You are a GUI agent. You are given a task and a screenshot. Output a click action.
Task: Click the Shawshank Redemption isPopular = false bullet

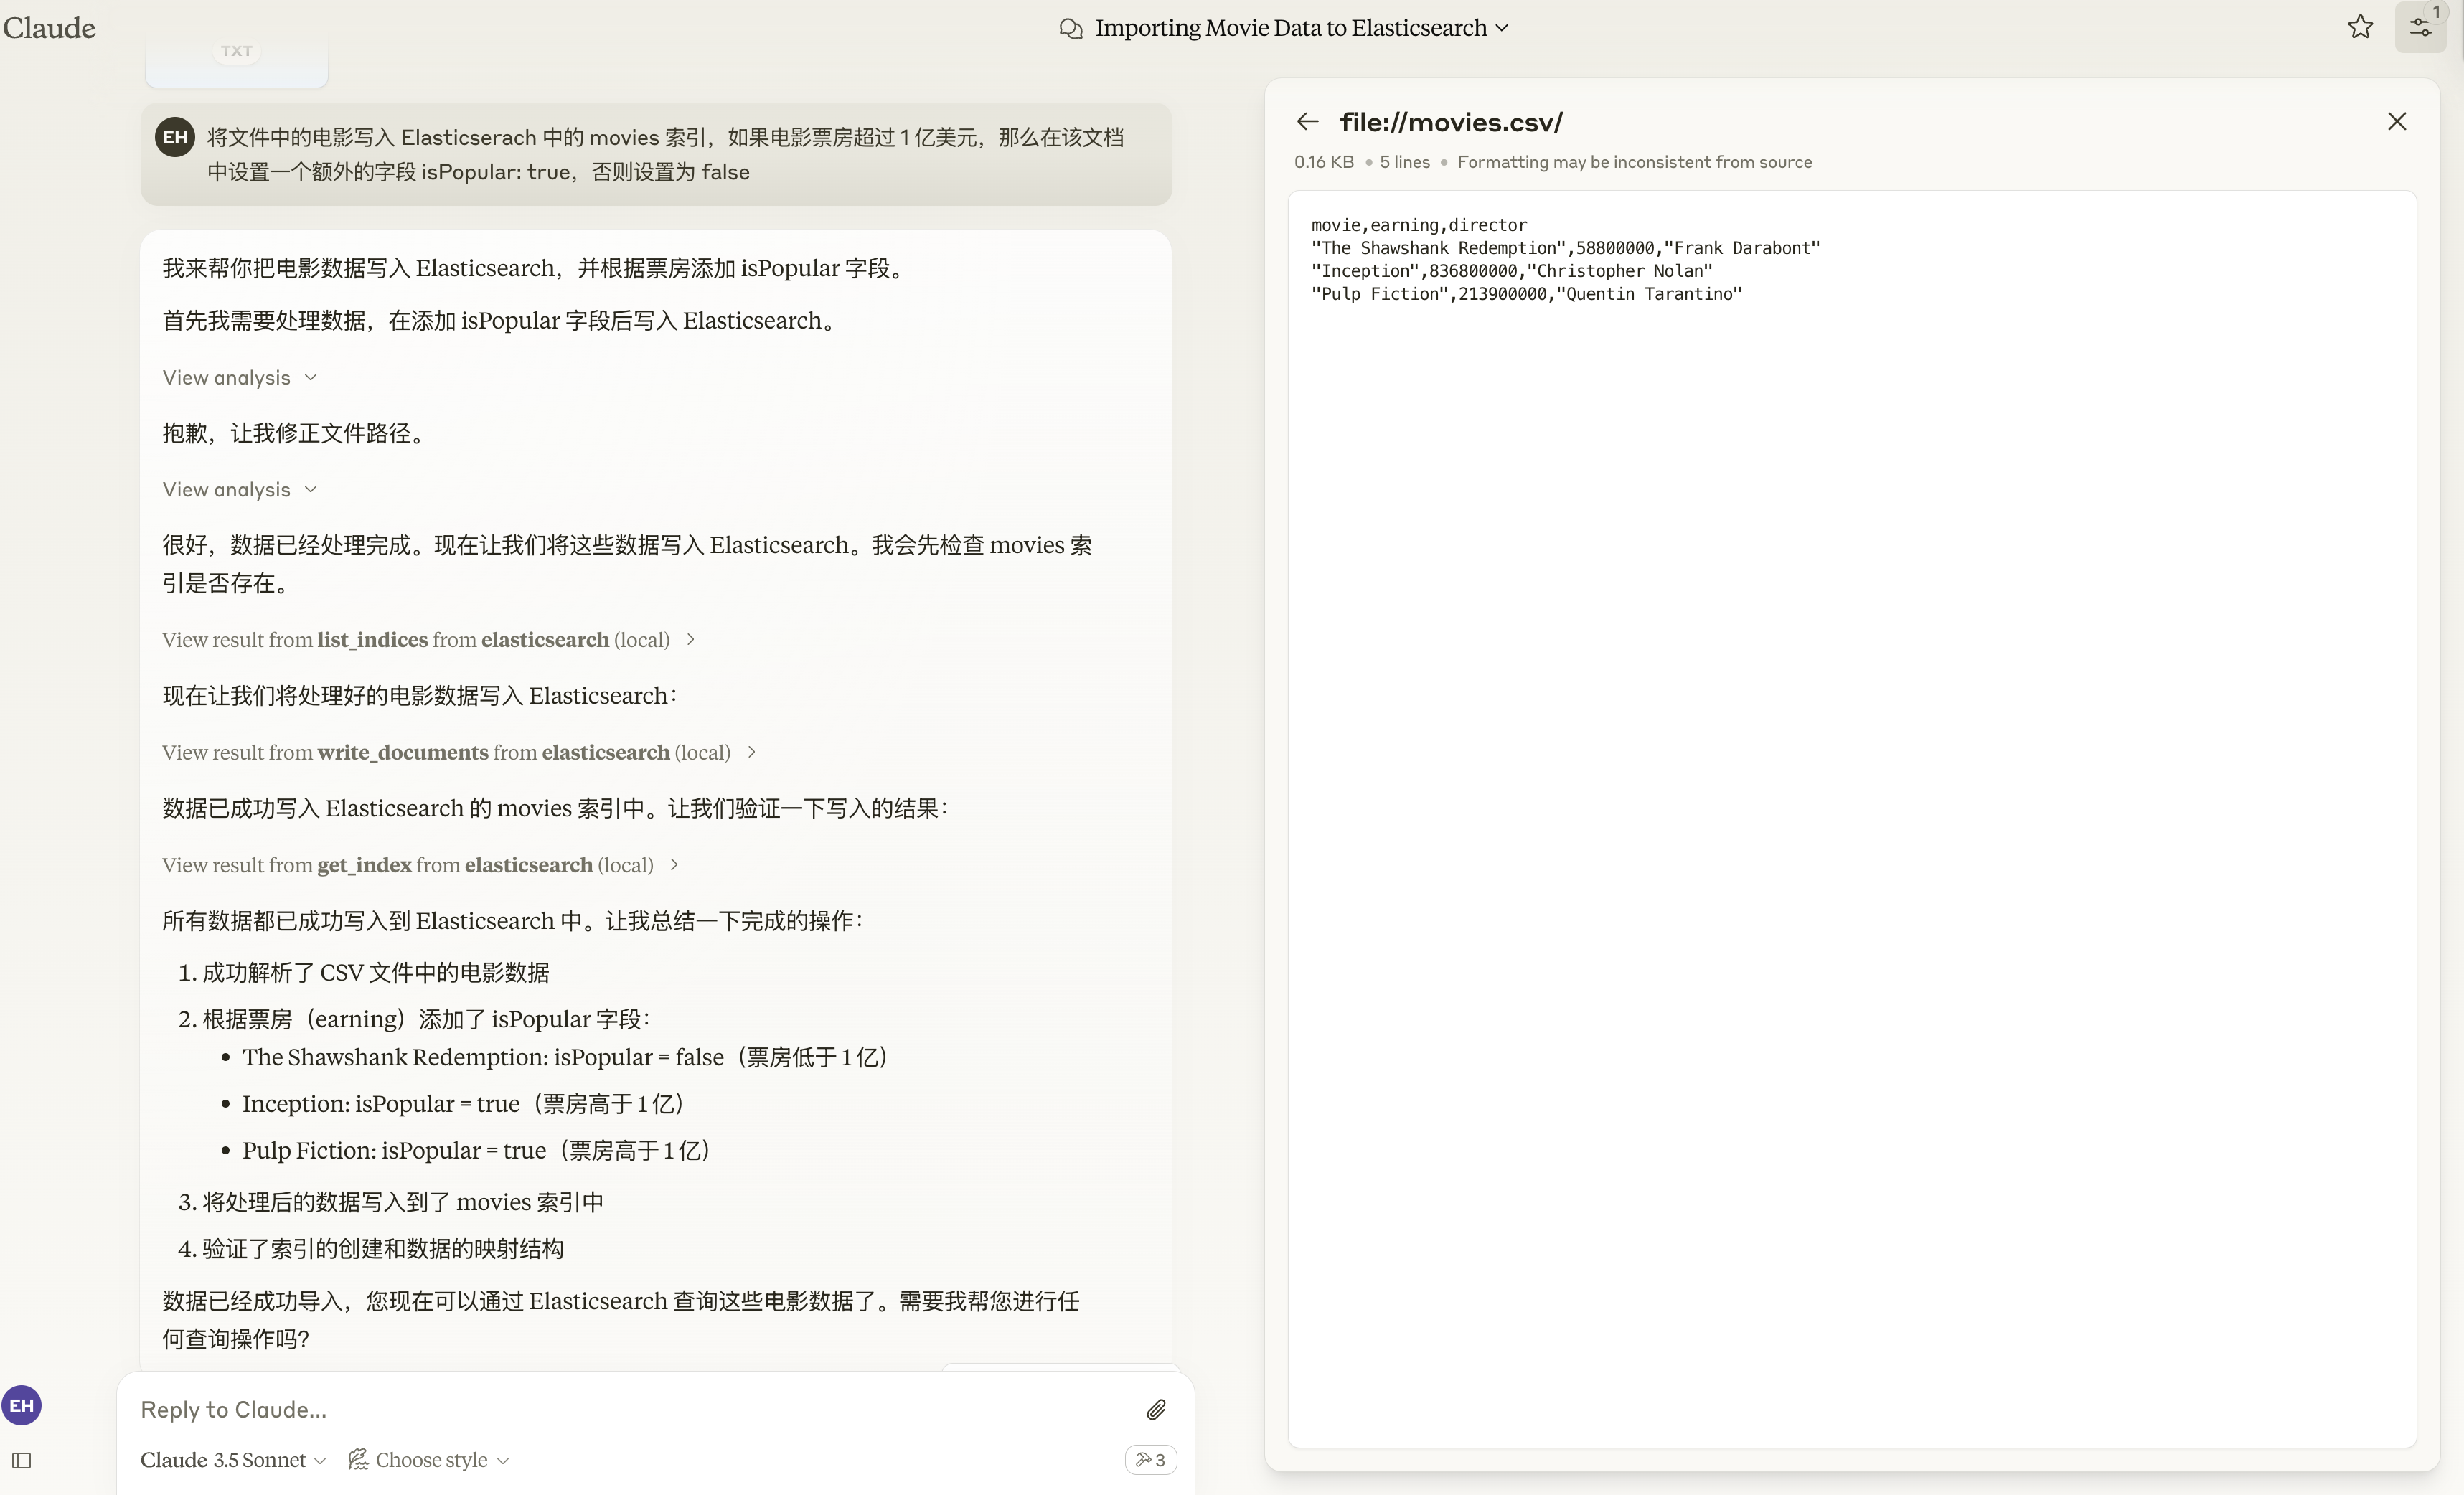pos(566,1057)
